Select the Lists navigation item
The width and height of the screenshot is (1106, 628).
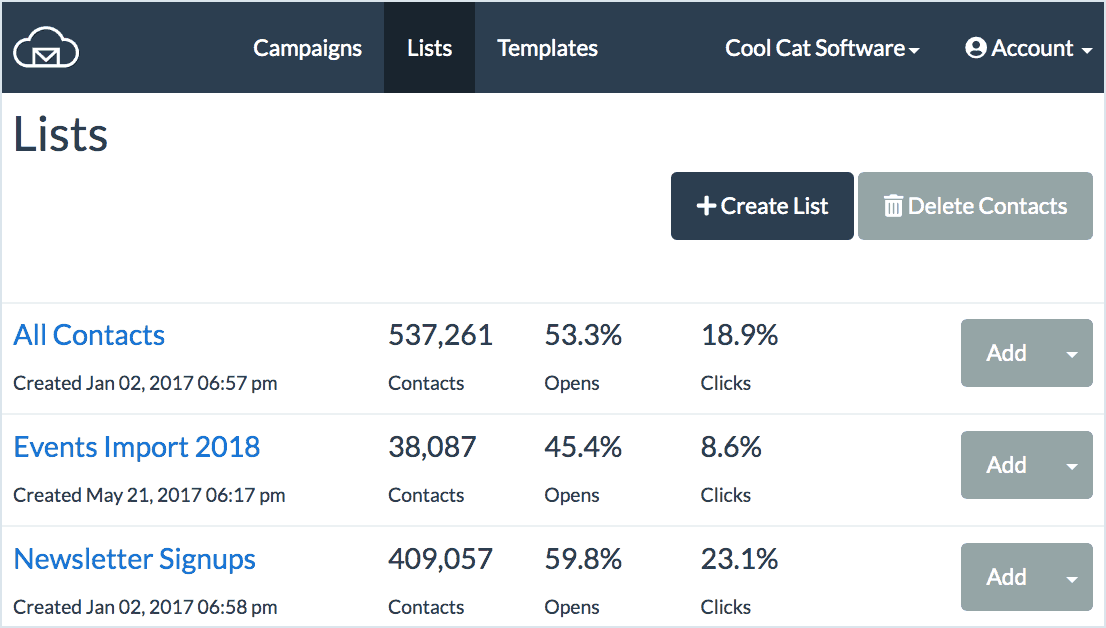tap(429, 48)
